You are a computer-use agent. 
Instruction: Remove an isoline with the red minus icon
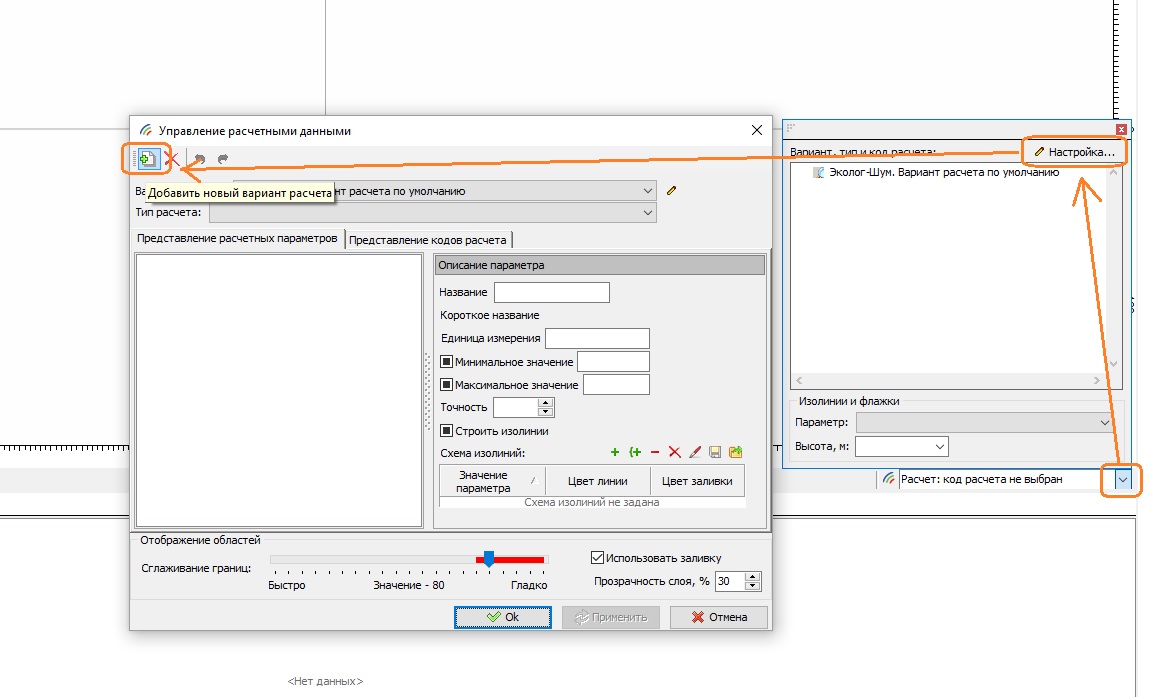click(655, 452)
